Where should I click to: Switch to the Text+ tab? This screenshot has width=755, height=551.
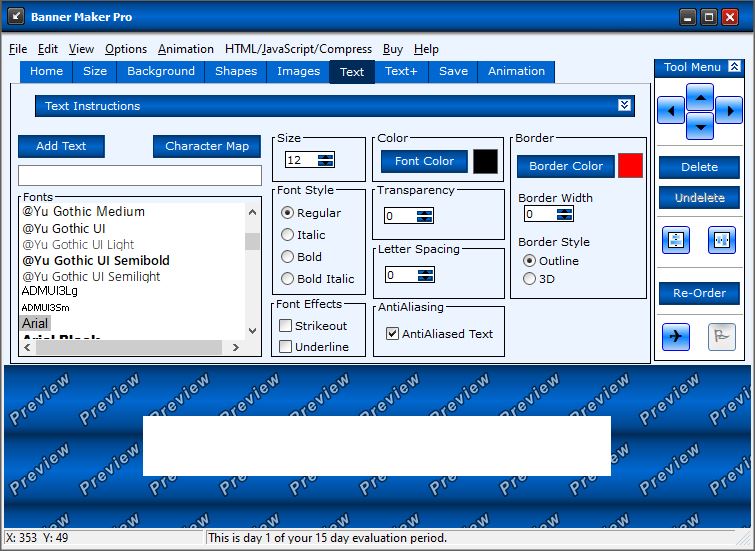[x=401, y=71]
